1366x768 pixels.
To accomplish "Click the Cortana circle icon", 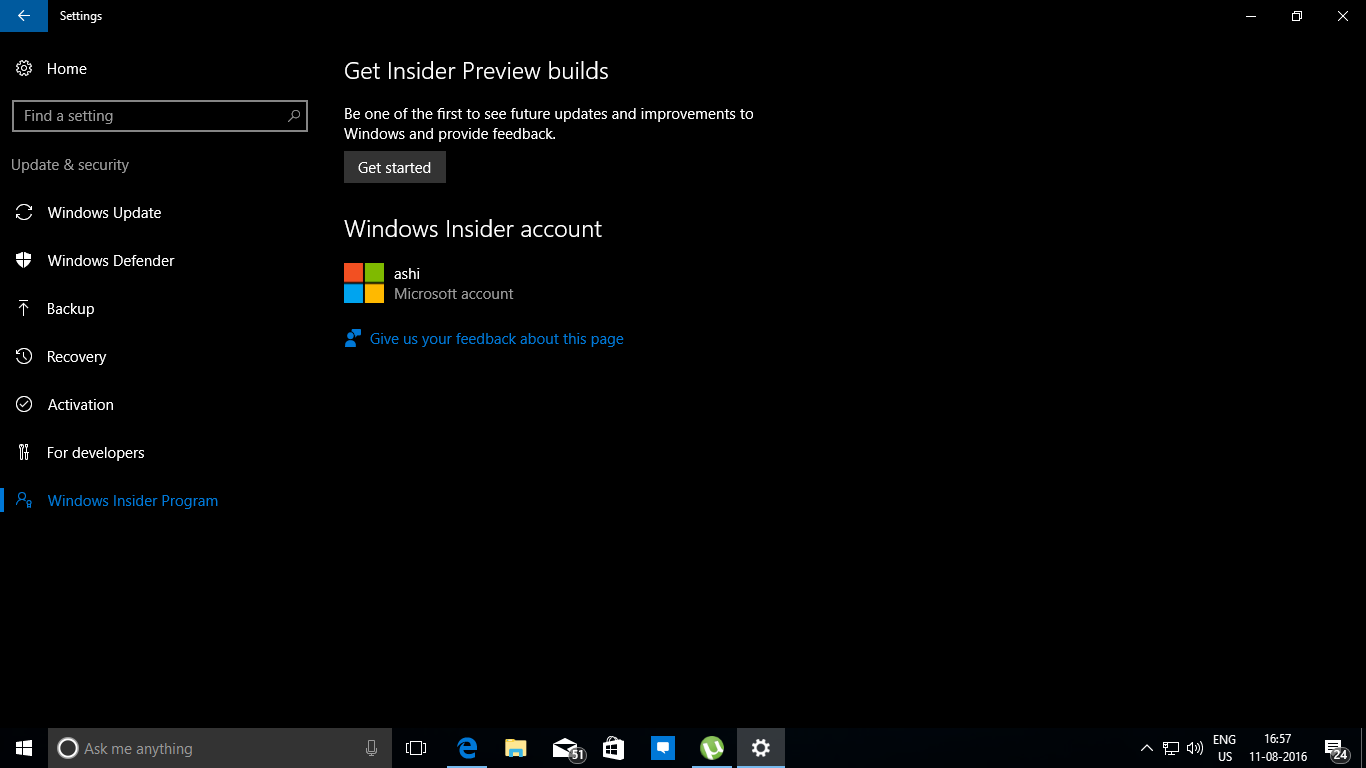I will tap(68, 748).
